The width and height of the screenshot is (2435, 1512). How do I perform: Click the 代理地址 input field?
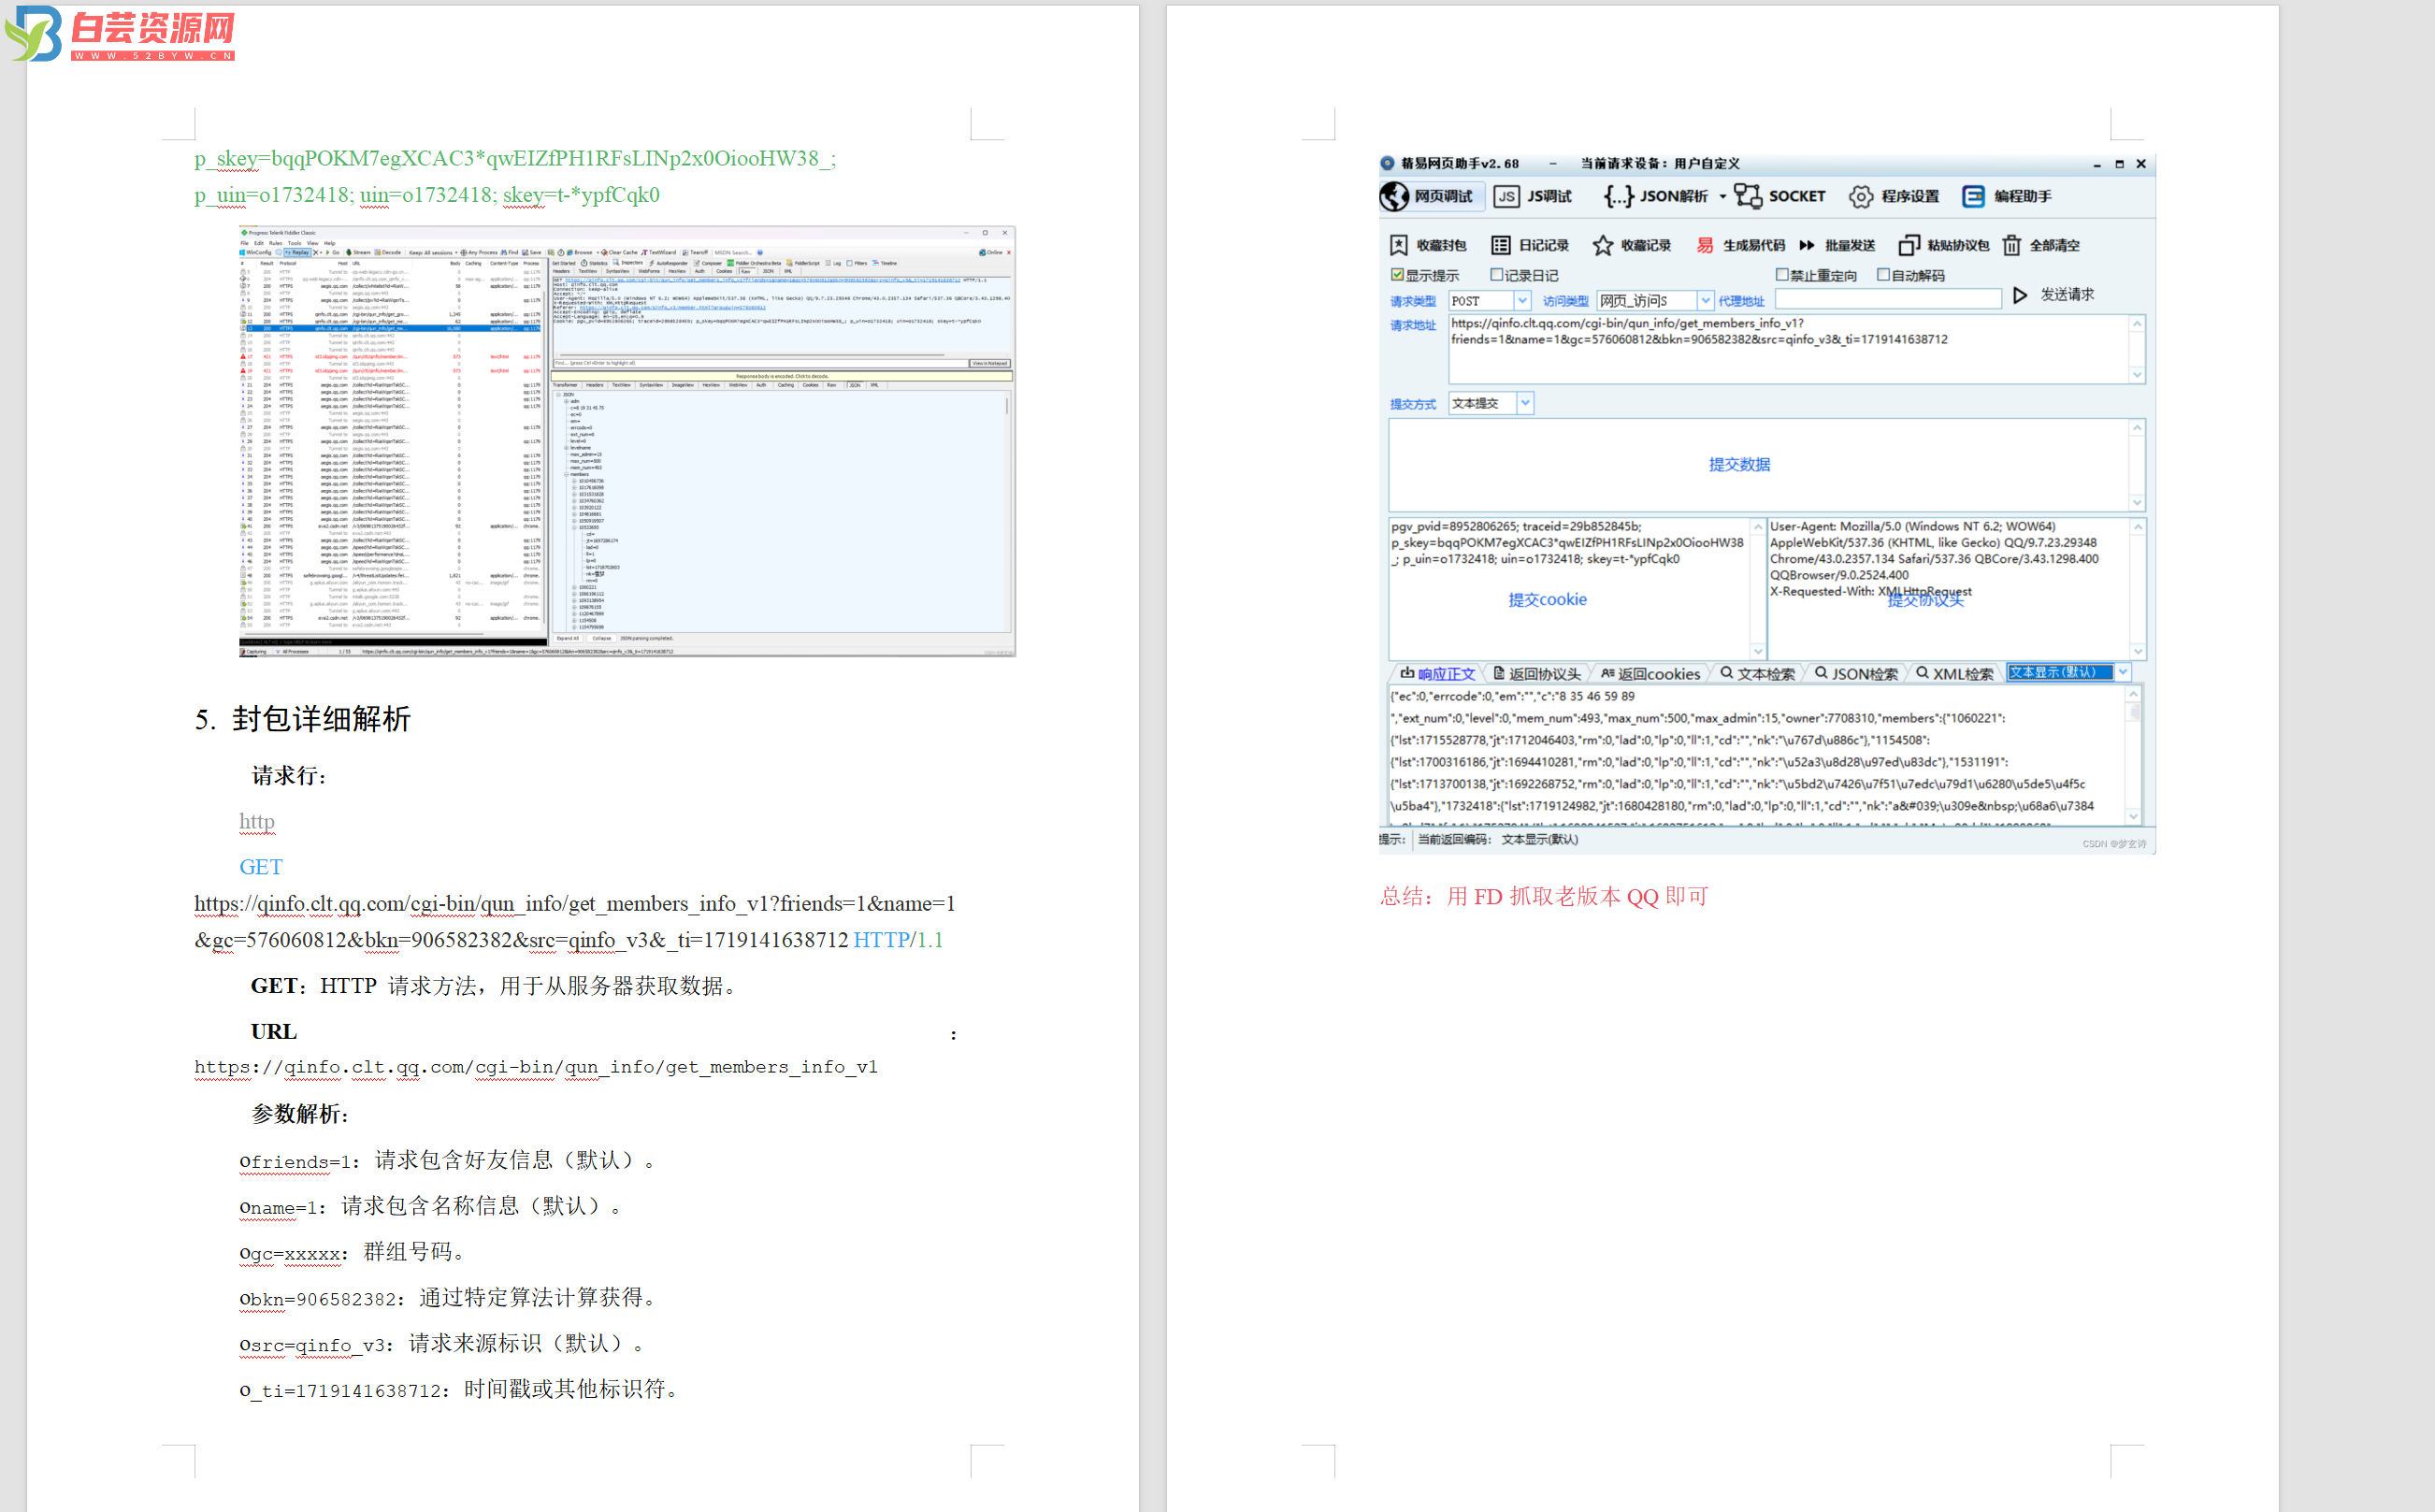tap(1887, 299)
